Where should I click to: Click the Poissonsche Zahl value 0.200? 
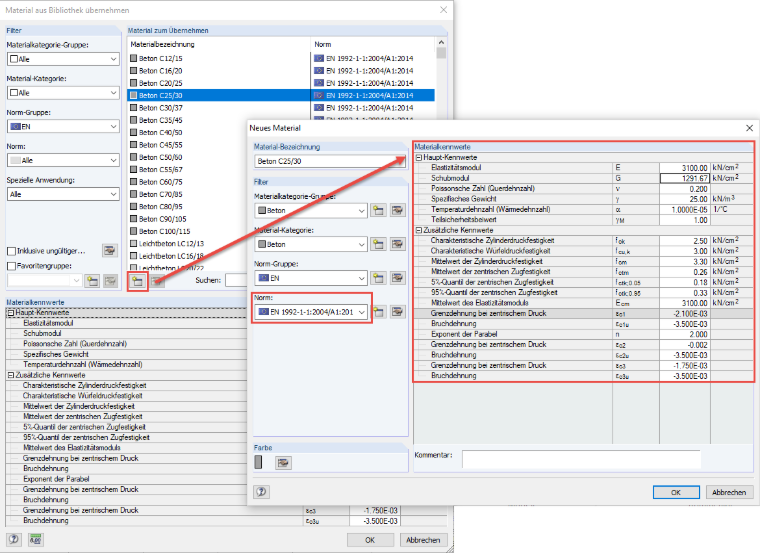(685, 189)
